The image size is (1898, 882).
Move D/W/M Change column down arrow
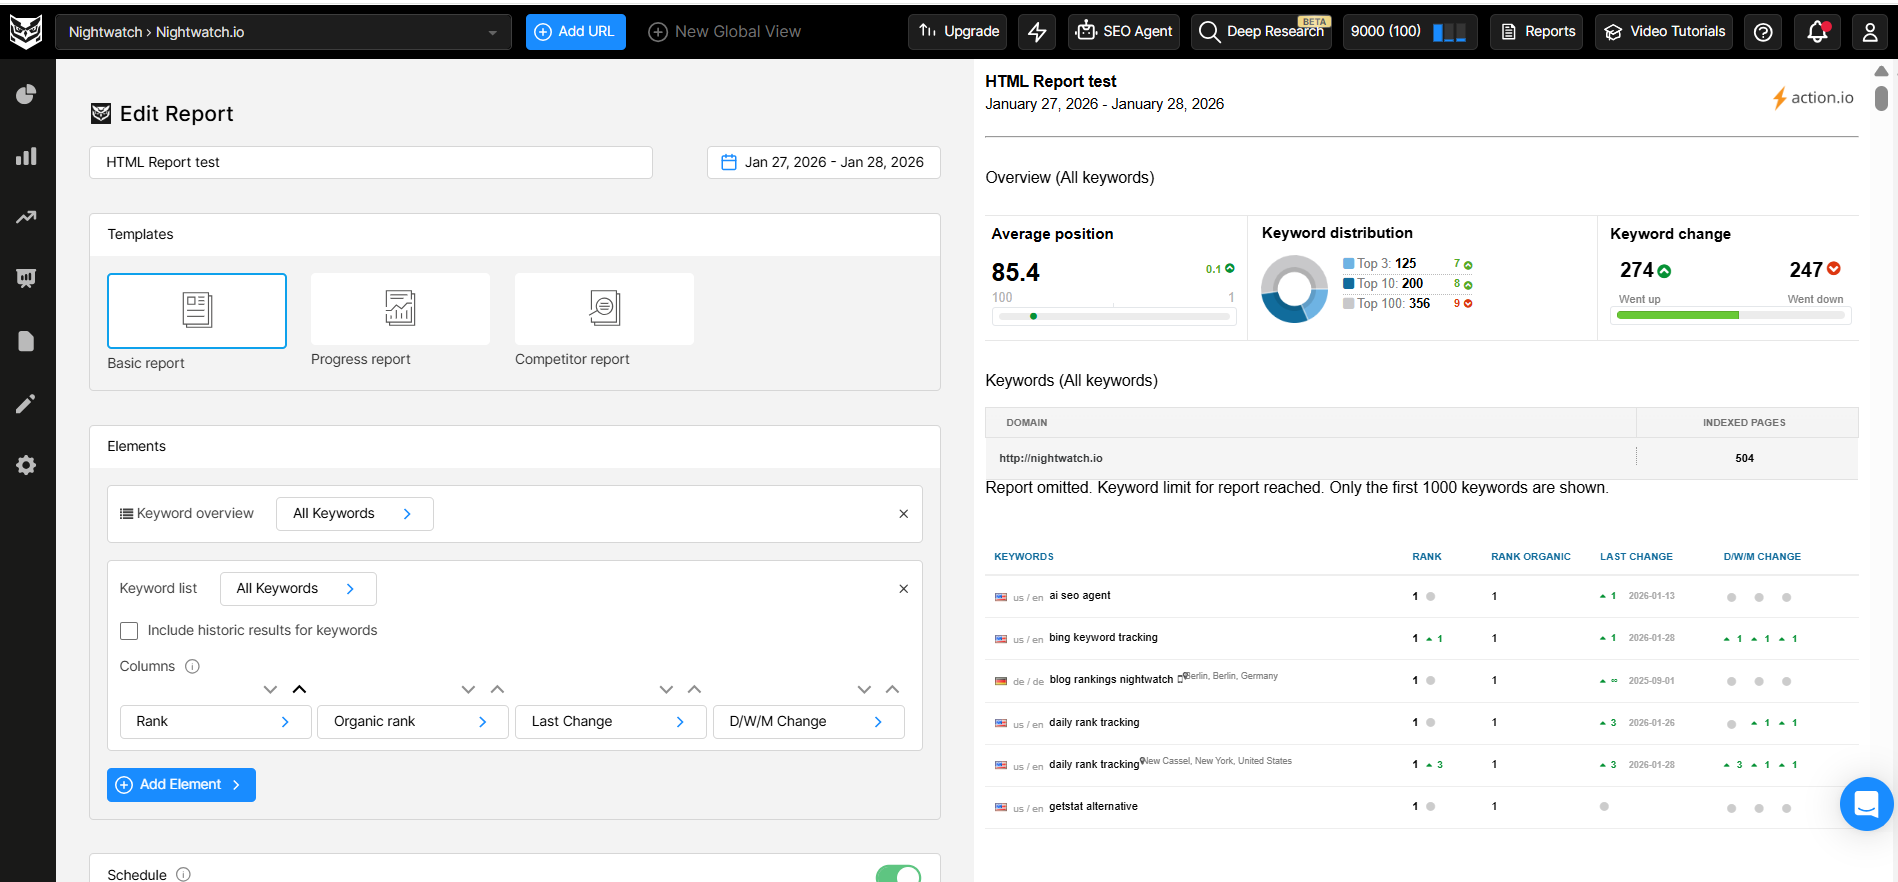coord(864,689)
